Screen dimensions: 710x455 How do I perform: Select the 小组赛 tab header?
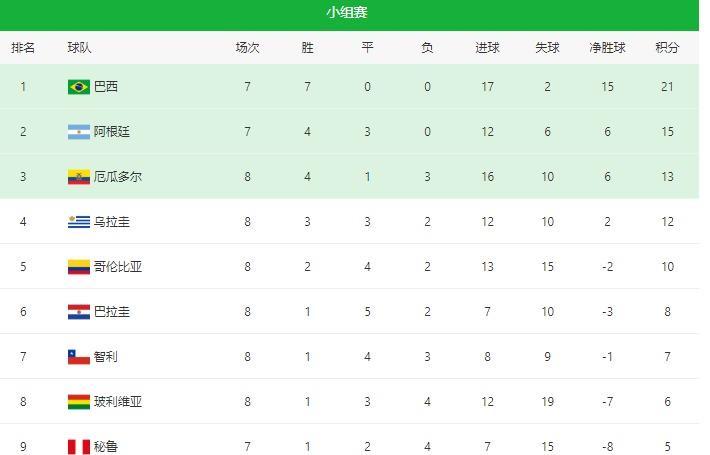347,13
